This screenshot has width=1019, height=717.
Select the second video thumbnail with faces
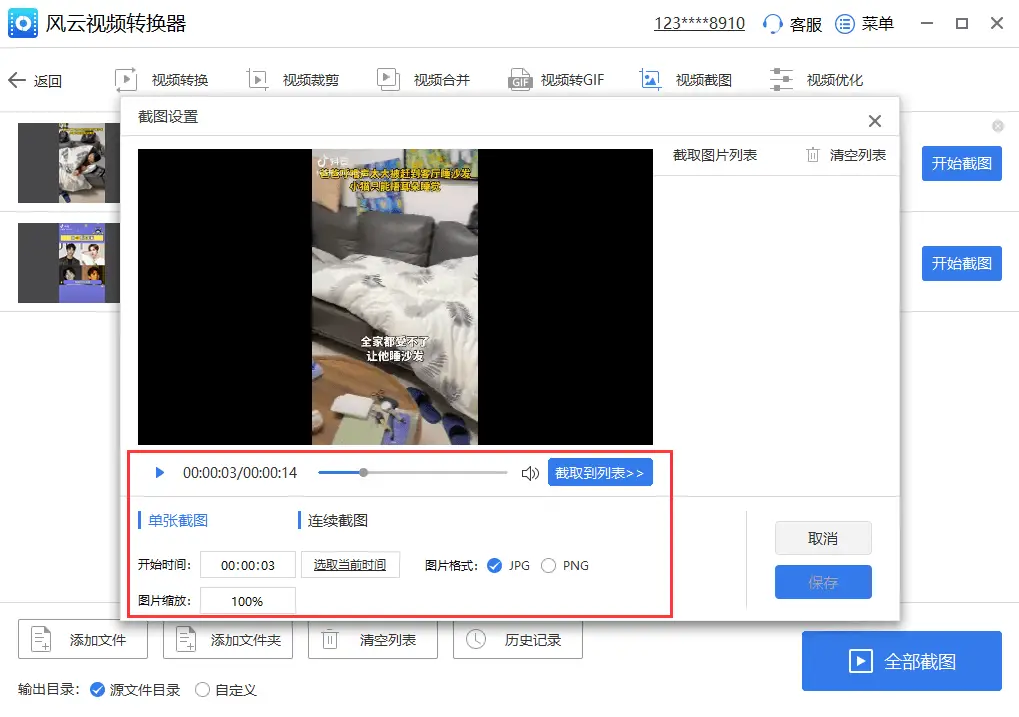pos(69,263)
